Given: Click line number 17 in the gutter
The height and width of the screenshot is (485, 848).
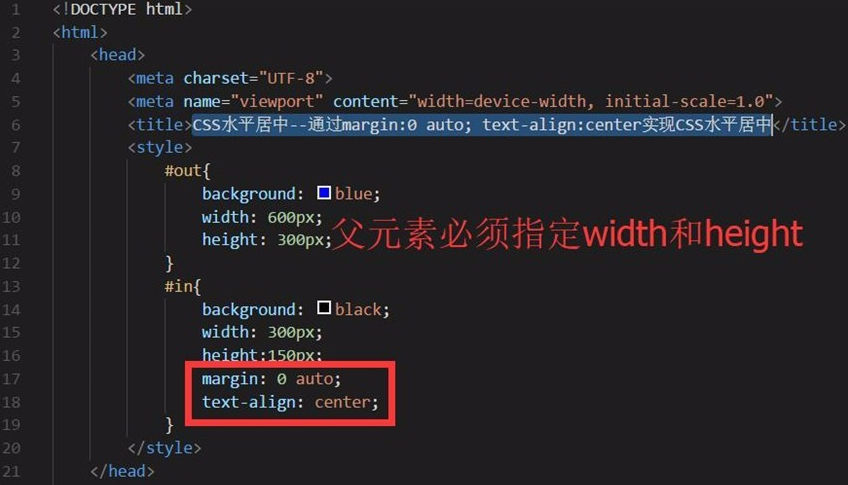Looking at the screenshot, I should [x=11, y=379].
